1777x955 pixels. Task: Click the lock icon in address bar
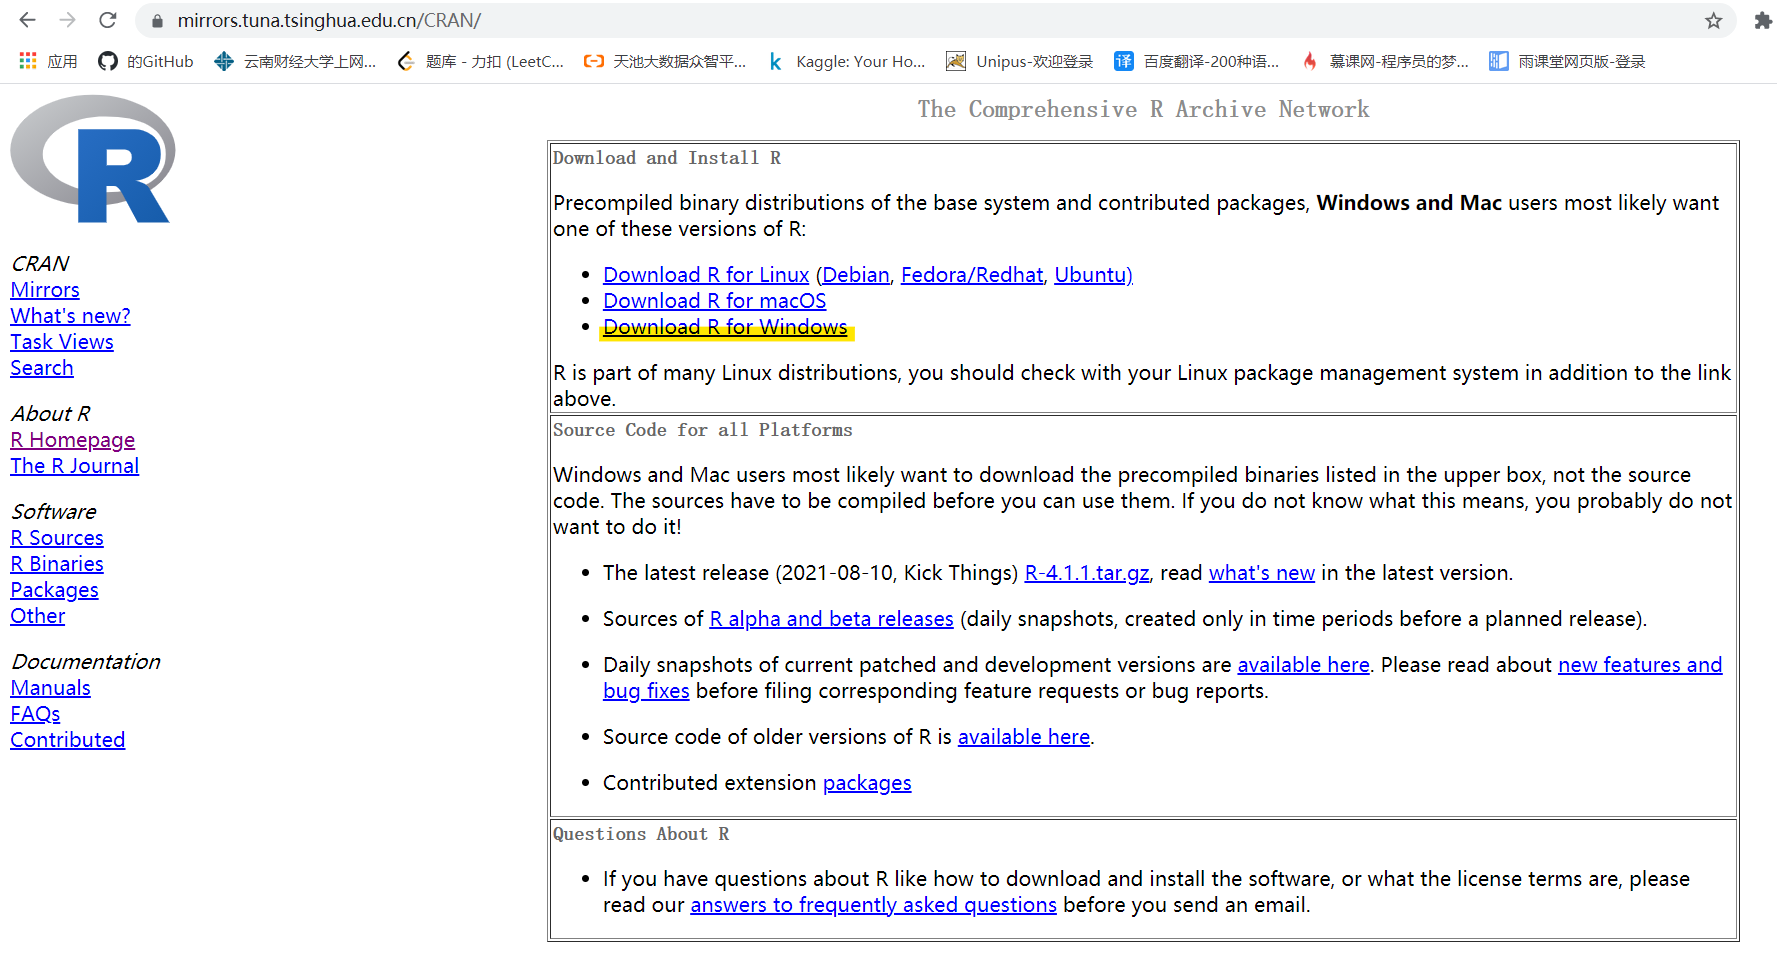[x=157, y=21]
